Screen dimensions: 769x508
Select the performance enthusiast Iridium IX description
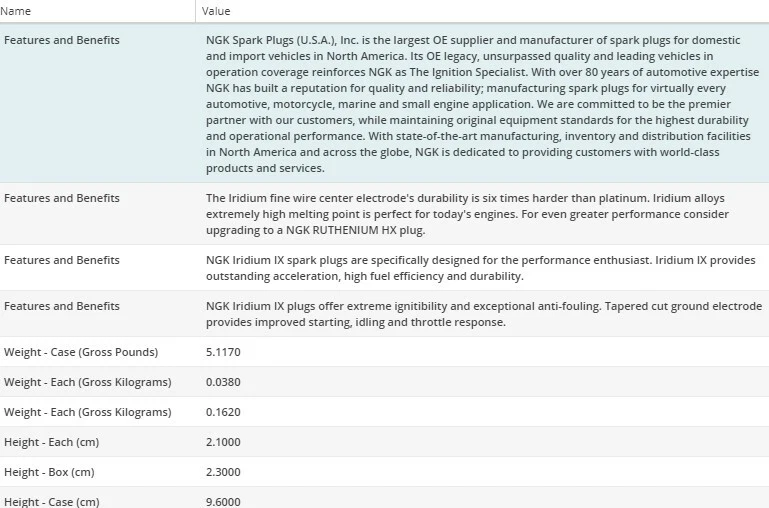pyautogui.click(x=480, y=268)
